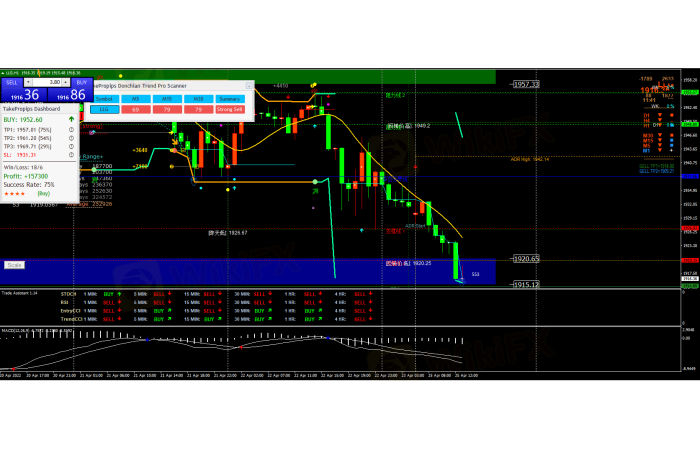Click the M15 column header in scanner
The image size is (700, 450).
[167, 98]
